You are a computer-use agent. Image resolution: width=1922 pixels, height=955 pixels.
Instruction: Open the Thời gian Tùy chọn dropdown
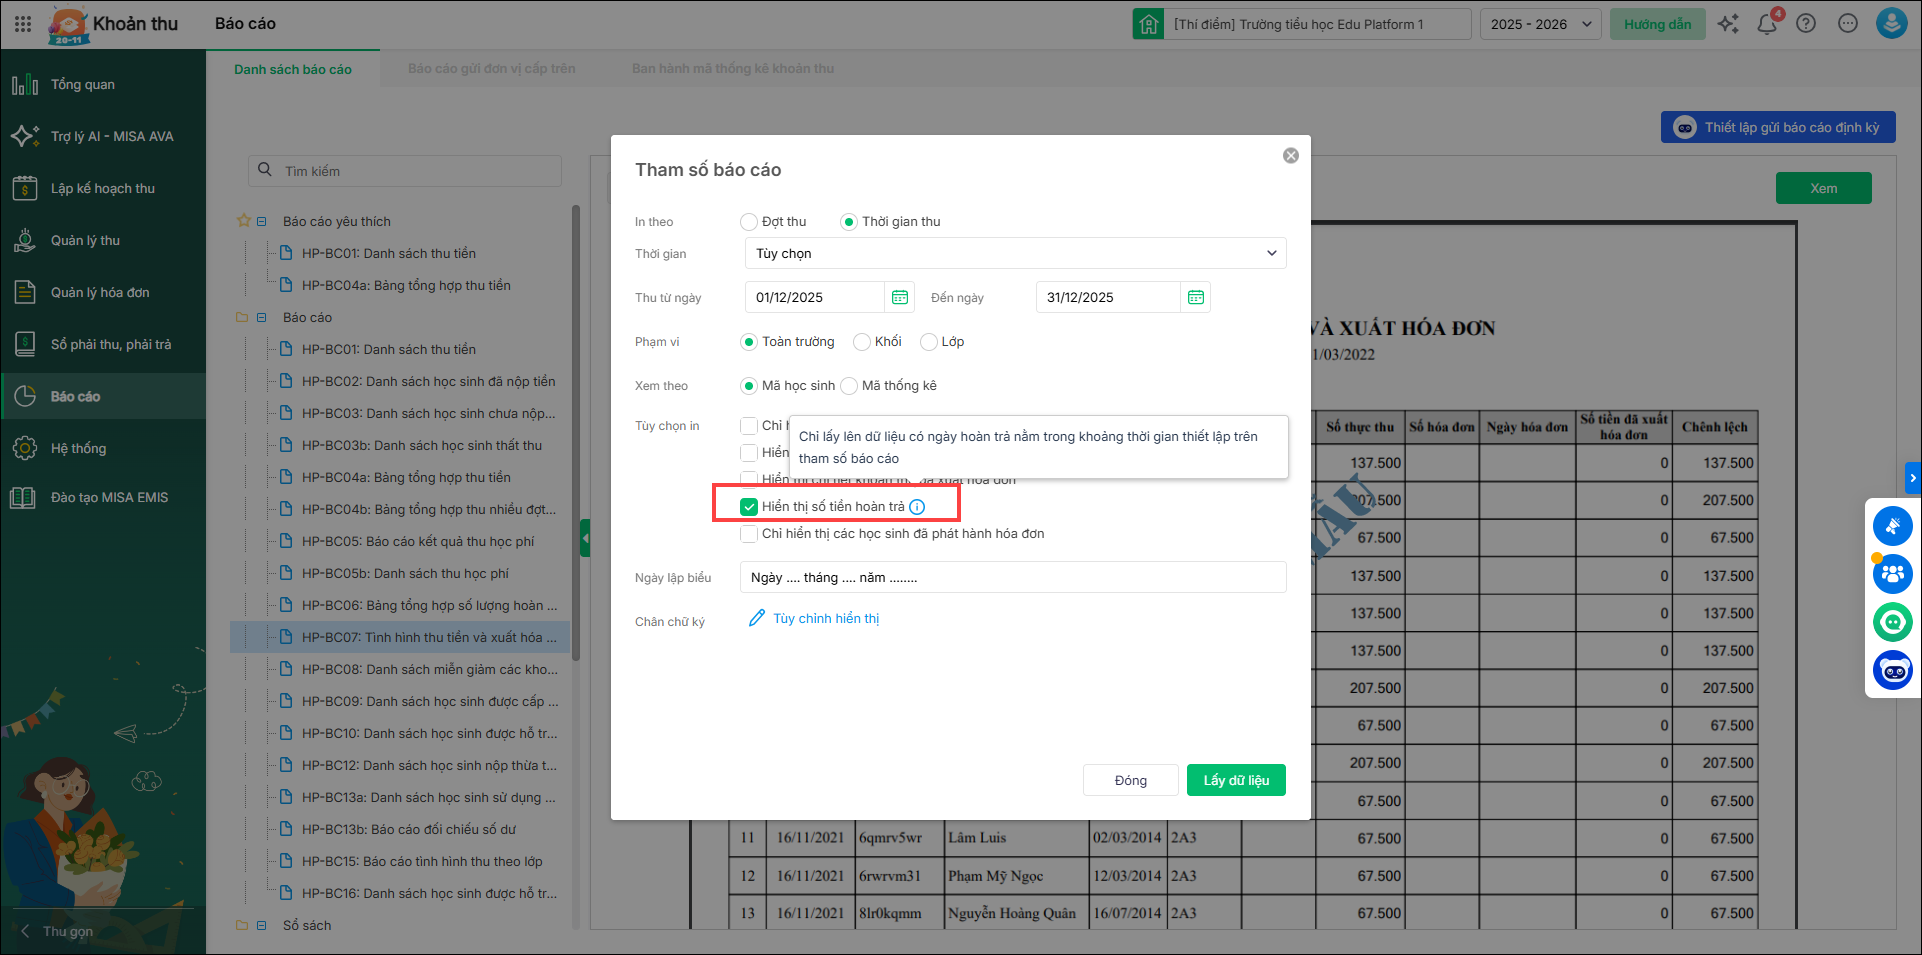1015,254
